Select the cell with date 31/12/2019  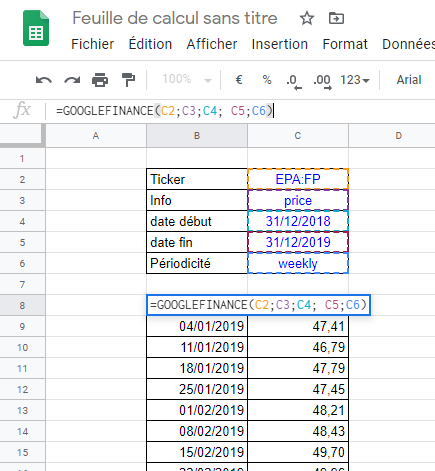(x=298, y=242)
